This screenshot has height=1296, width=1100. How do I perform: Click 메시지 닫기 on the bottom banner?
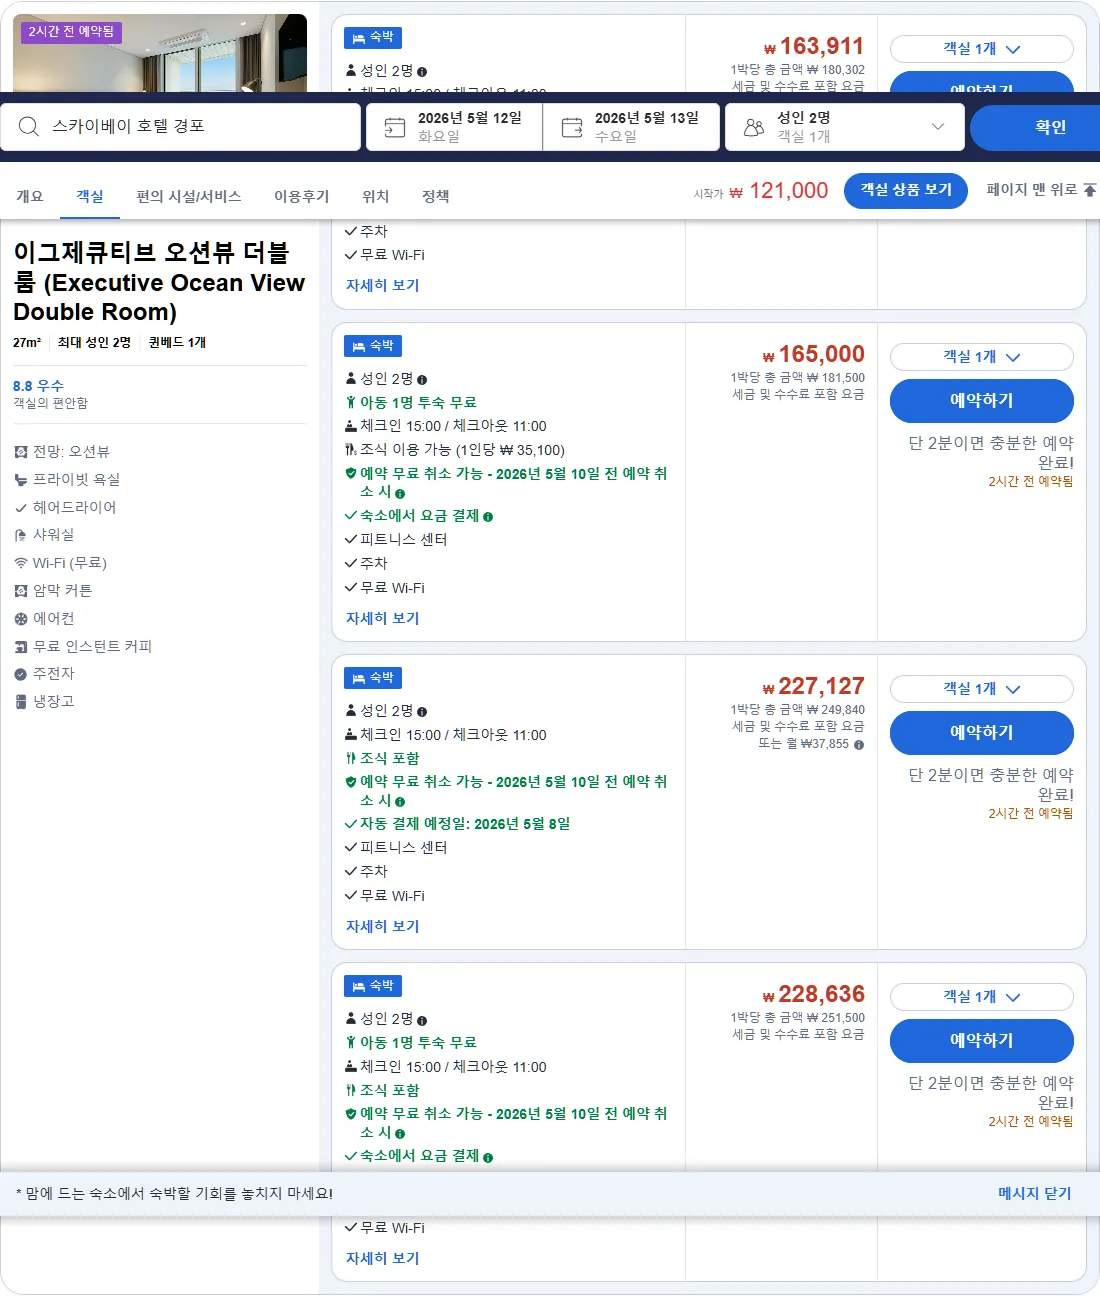point(1035,1193)
